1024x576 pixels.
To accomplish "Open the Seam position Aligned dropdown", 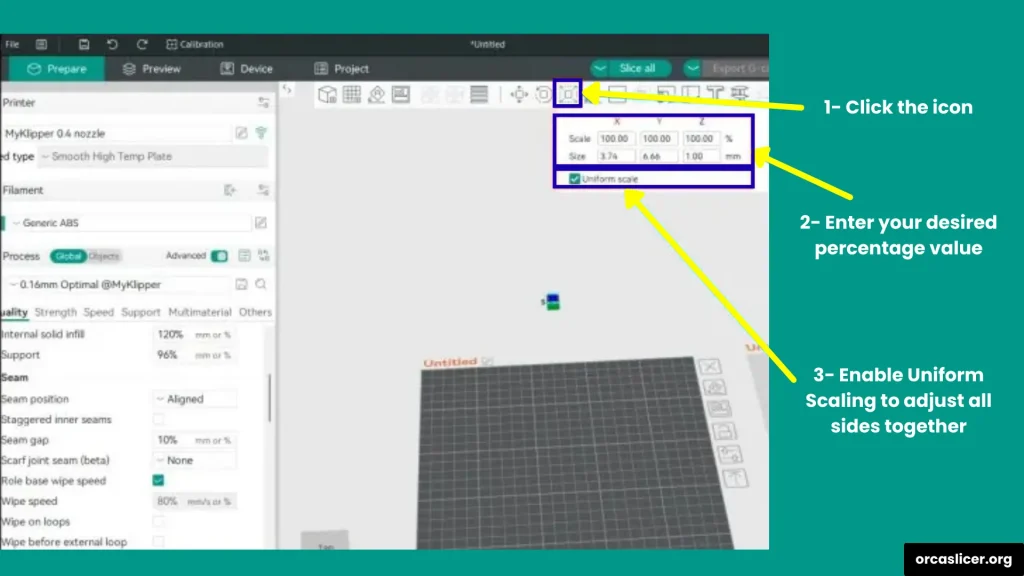I will [x=194, y=399].
